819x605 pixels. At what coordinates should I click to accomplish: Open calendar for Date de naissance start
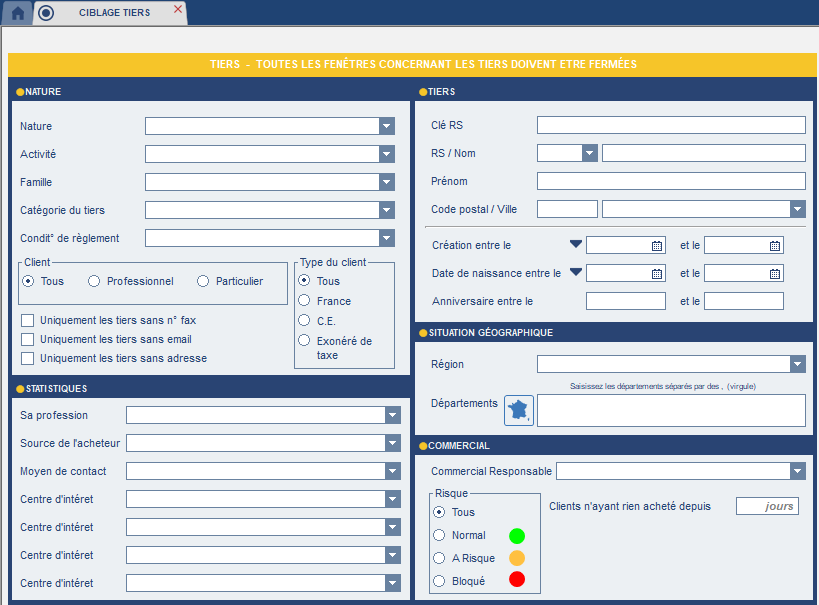click(657, 273)
